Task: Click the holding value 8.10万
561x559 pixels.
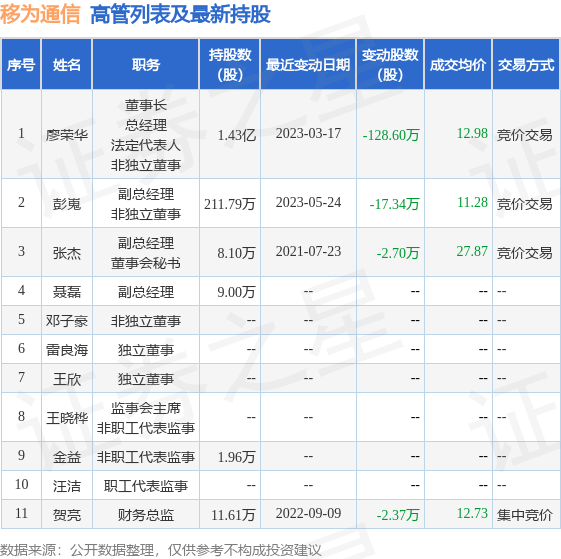Action: [x=236, y=253]
